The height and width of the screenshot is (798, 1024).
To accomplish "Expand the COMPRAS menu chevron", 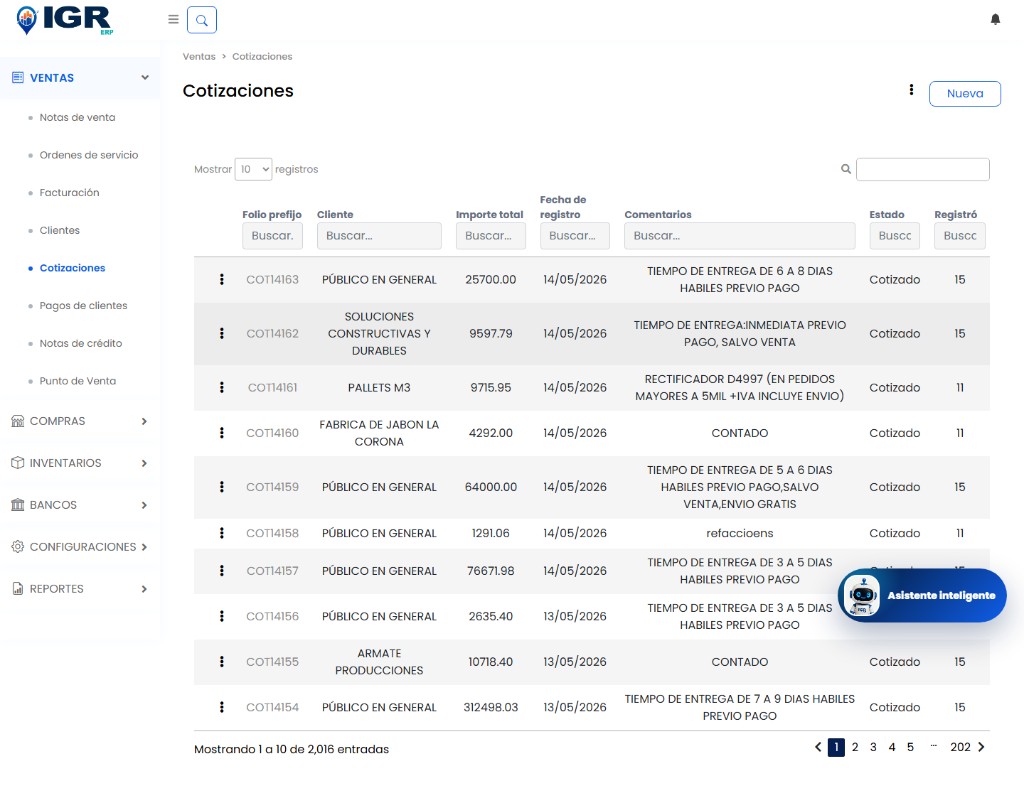I will [x=144, y=421].
